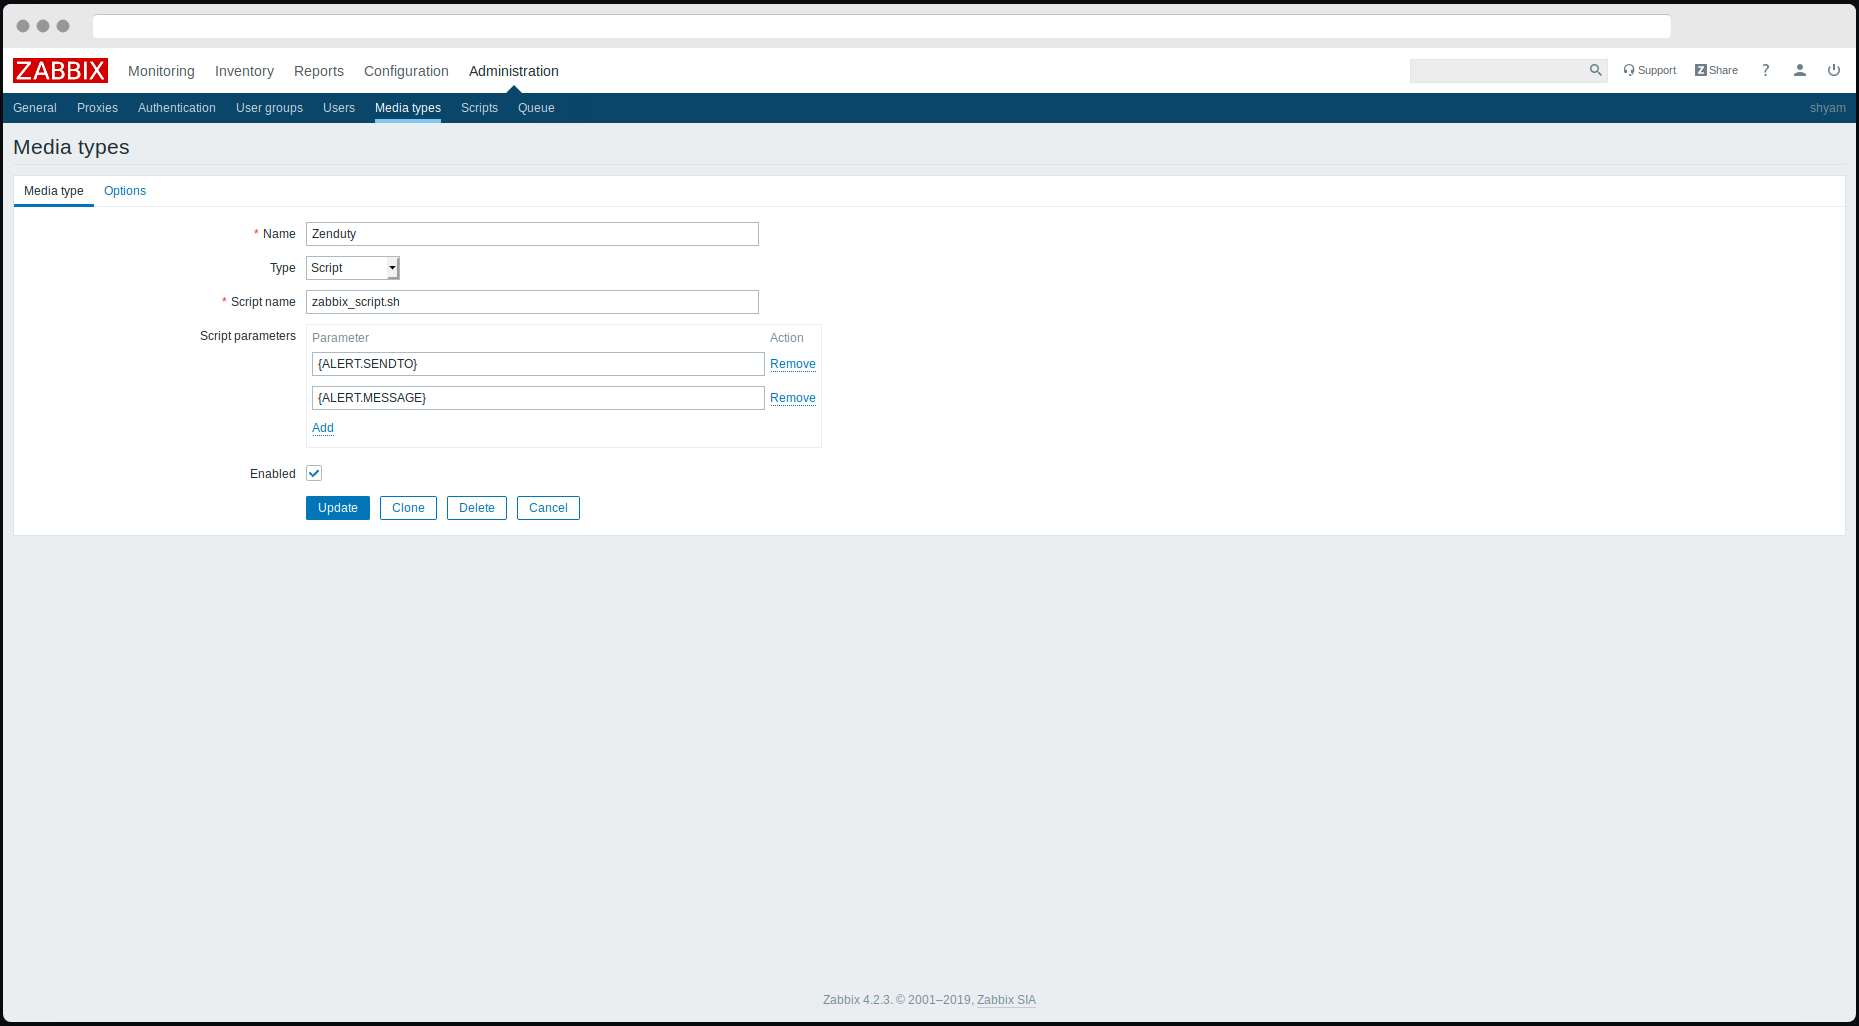This screenshot has height=1026, width=1859.
Task: Click the Delete button
Action: click(477, 508)
